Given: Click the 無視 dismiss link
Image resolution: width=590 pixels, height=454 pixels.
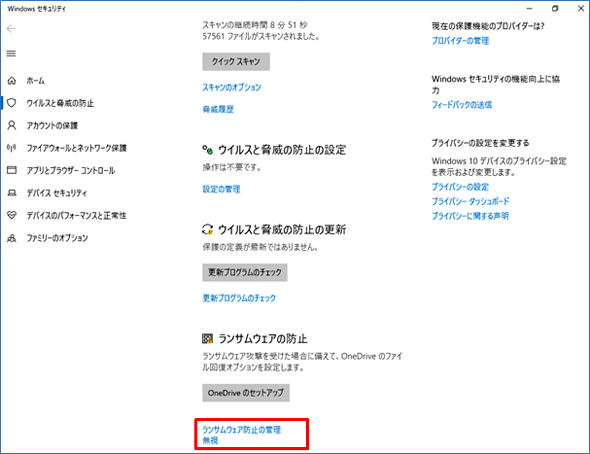Looking at the screenshot, I should point(210,440).
